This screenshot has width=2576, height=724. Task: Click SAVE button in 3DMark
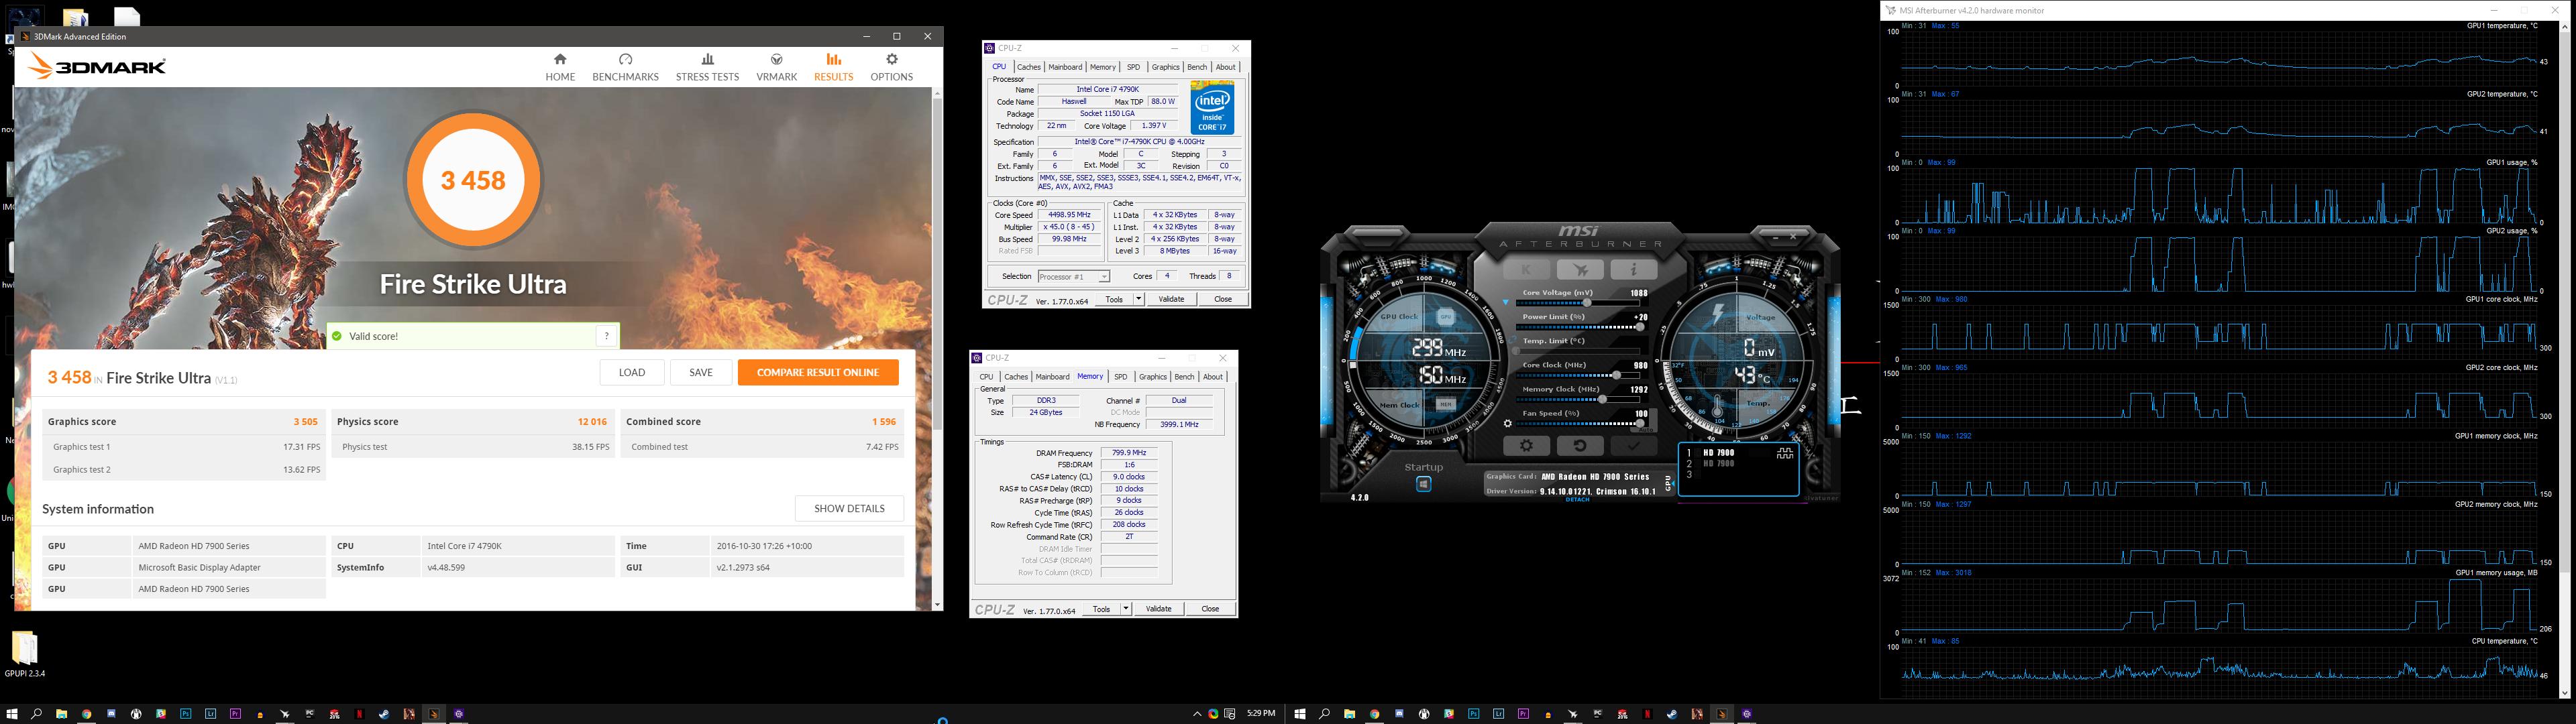[701, 372]
